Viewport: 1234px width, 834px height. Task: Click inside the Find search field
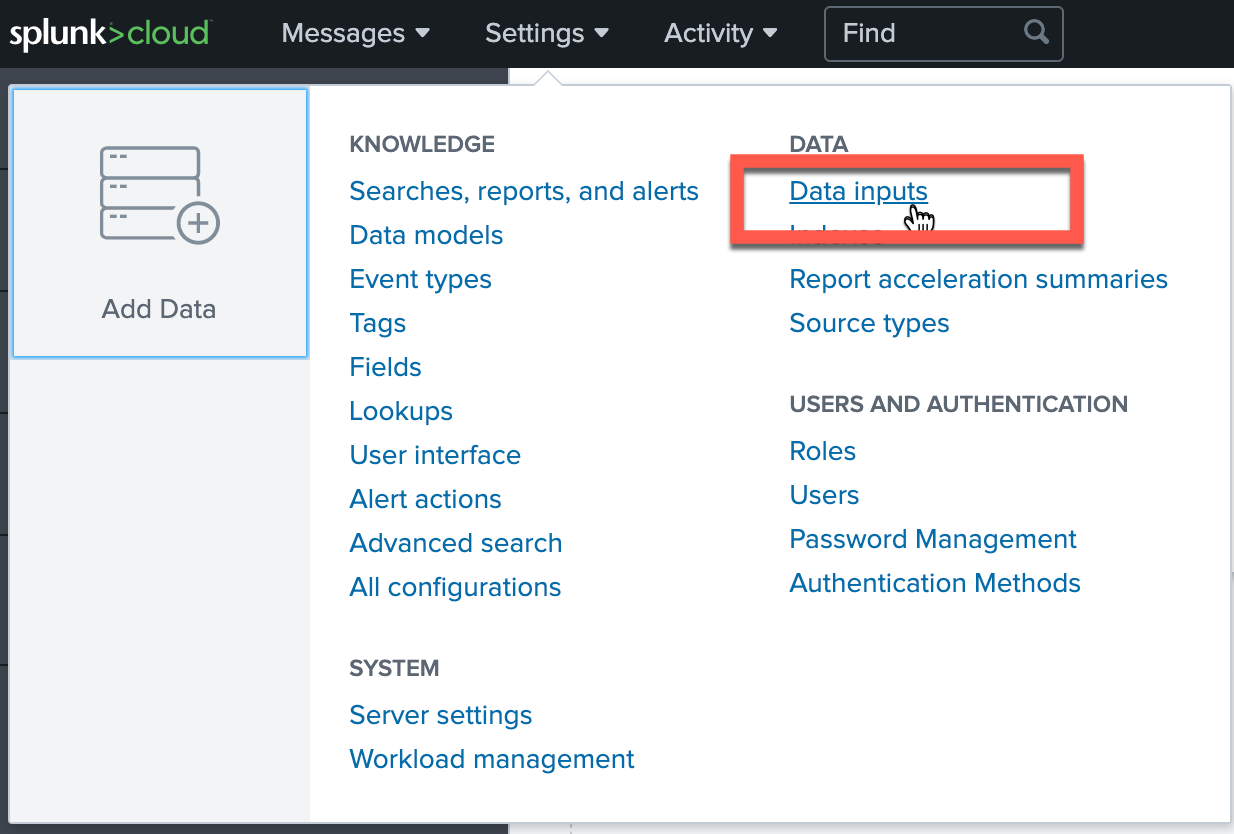tap(920, 33)
